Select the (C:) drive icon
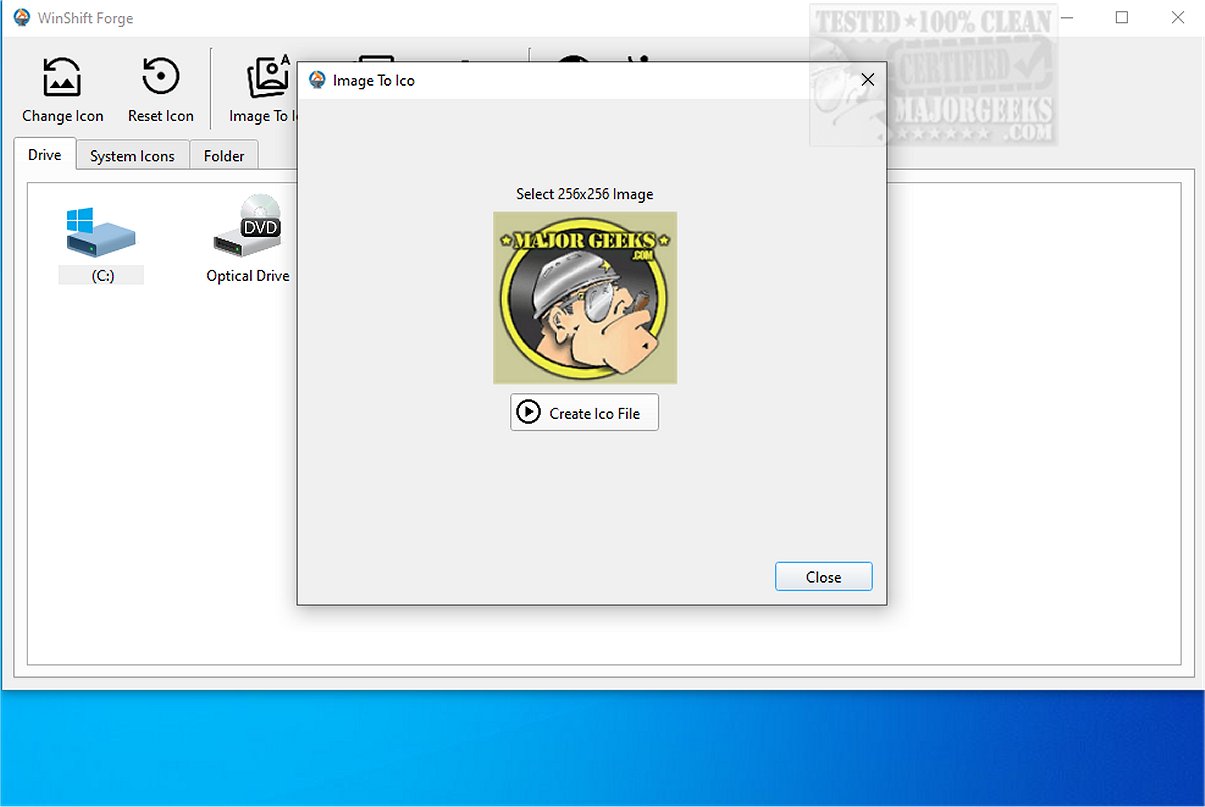Viewport: 1205px width, 807px height. tap(101, 232)
